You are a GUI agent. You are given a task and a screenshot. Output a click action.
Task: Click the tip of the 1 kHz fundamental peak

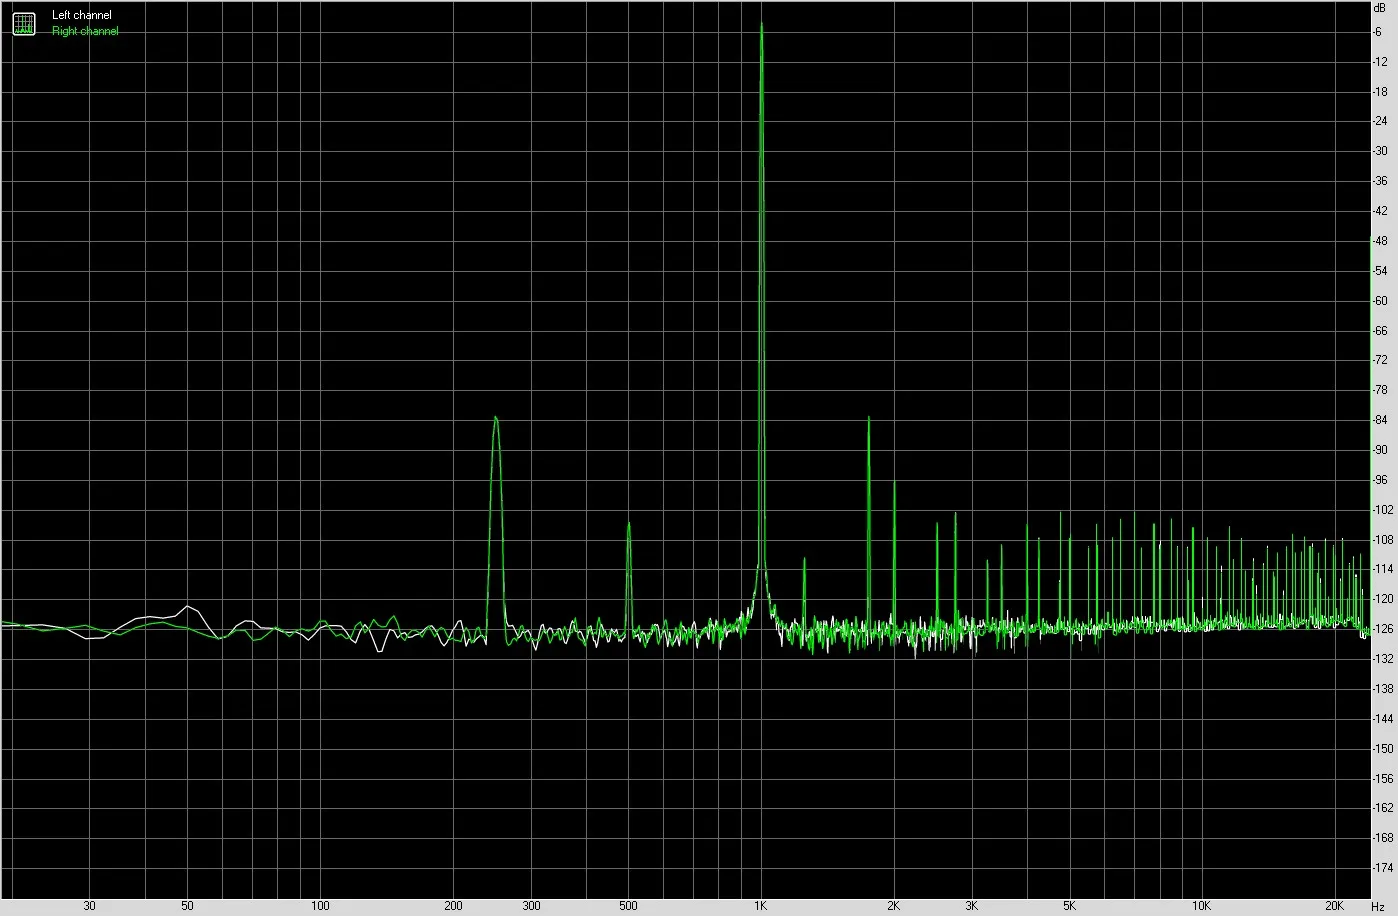(762, 23)
